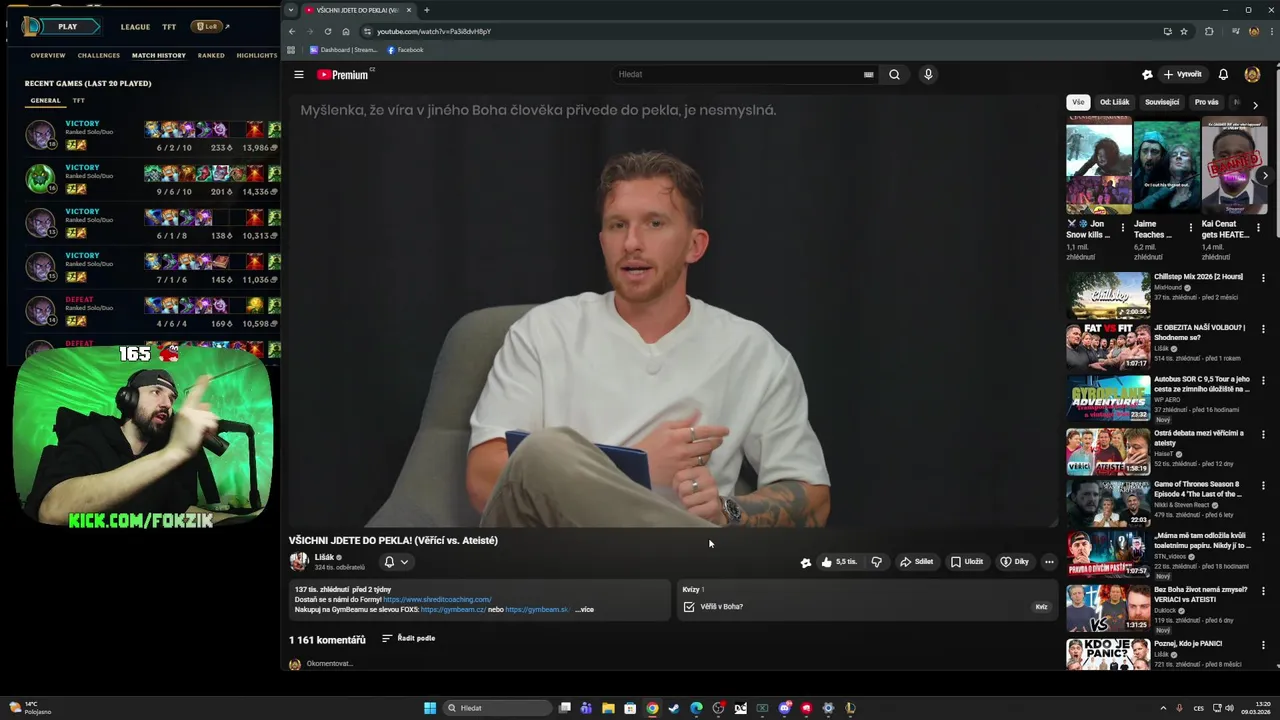Open Chrome home page button
1280x720 pixels.
[346, 31]
